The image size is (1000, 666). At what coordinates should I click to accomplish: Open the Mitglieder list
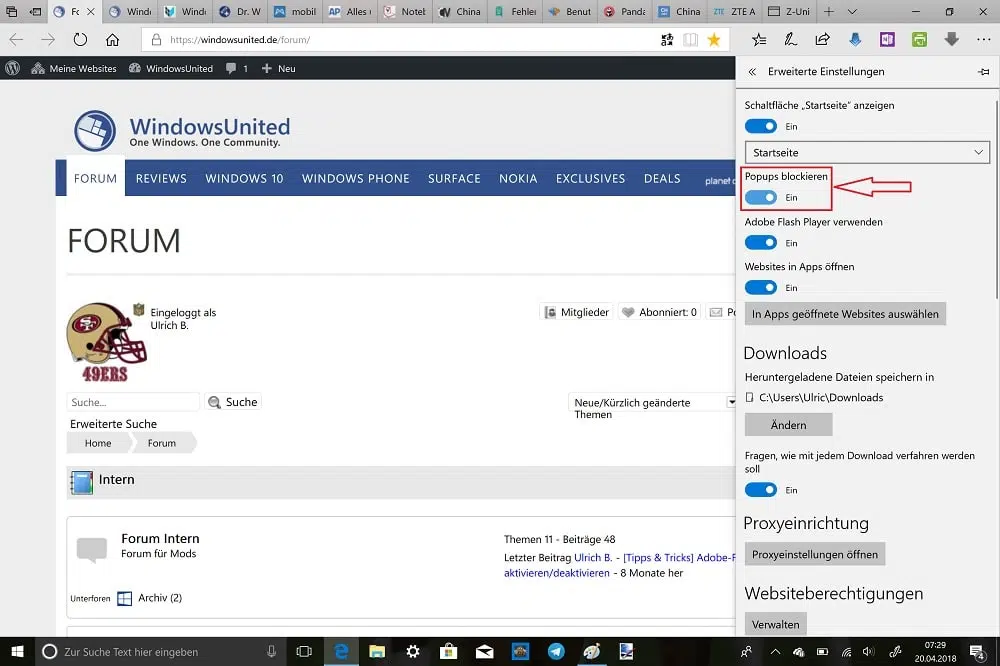tap(577, 312)
